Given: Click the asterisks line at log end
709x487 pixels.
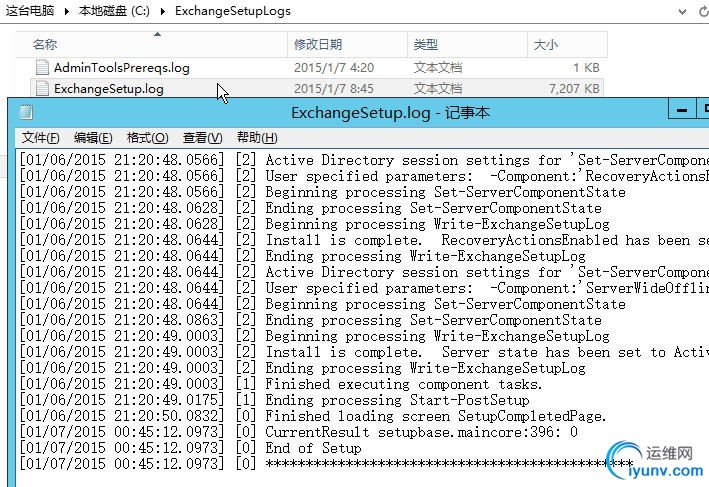Looking at the screenshot, I should pyautogui.click(x=449, y=464).
